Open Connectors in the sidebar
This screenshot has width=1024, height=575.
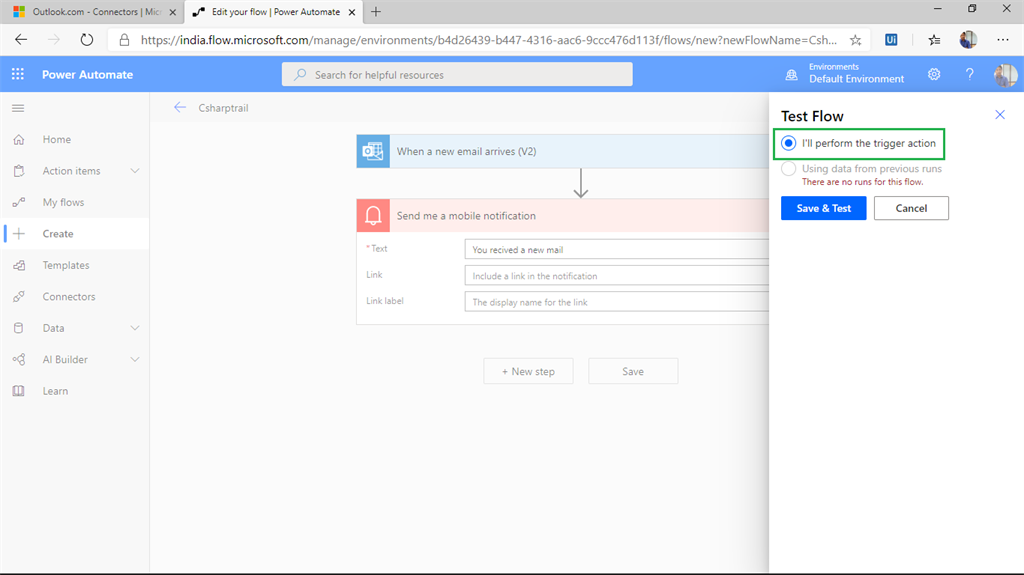69,297
